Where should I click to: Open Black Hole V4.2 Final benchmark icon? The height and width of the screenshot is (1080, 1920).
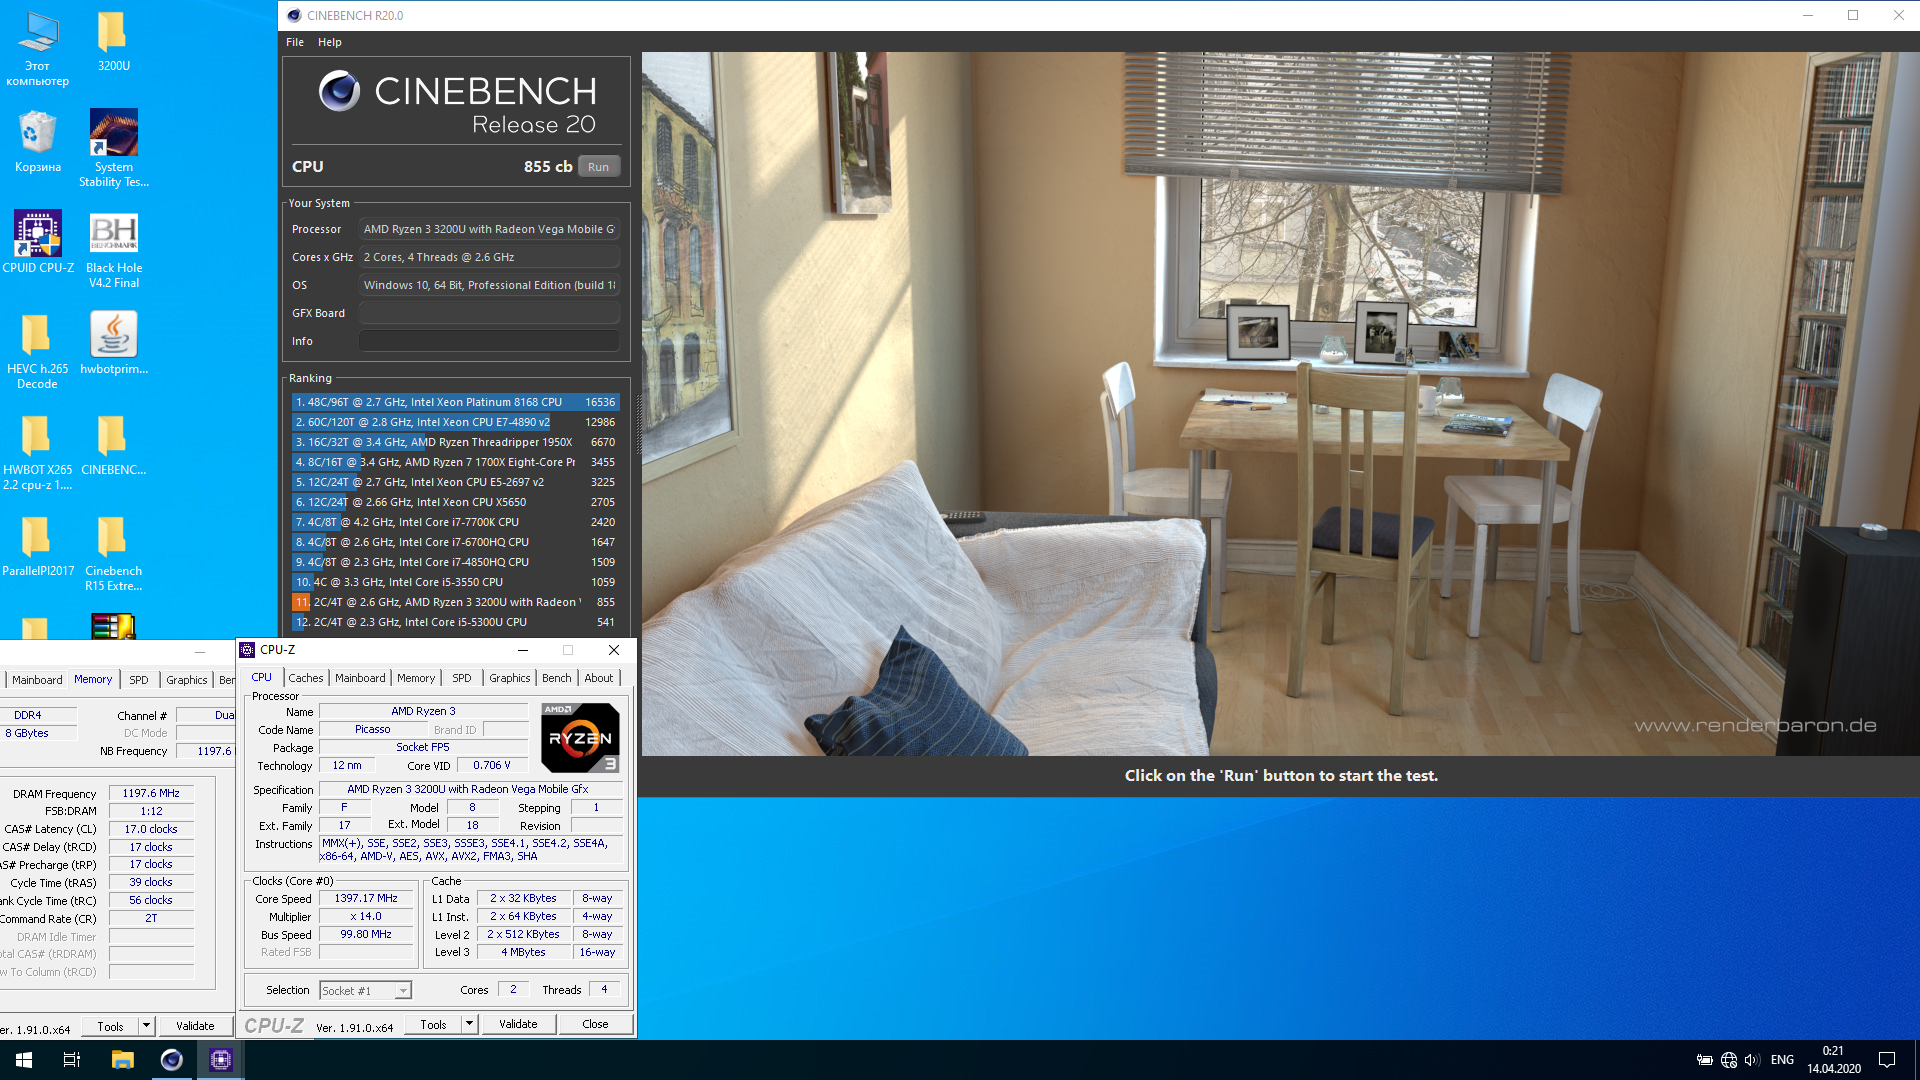click(113, 250)
